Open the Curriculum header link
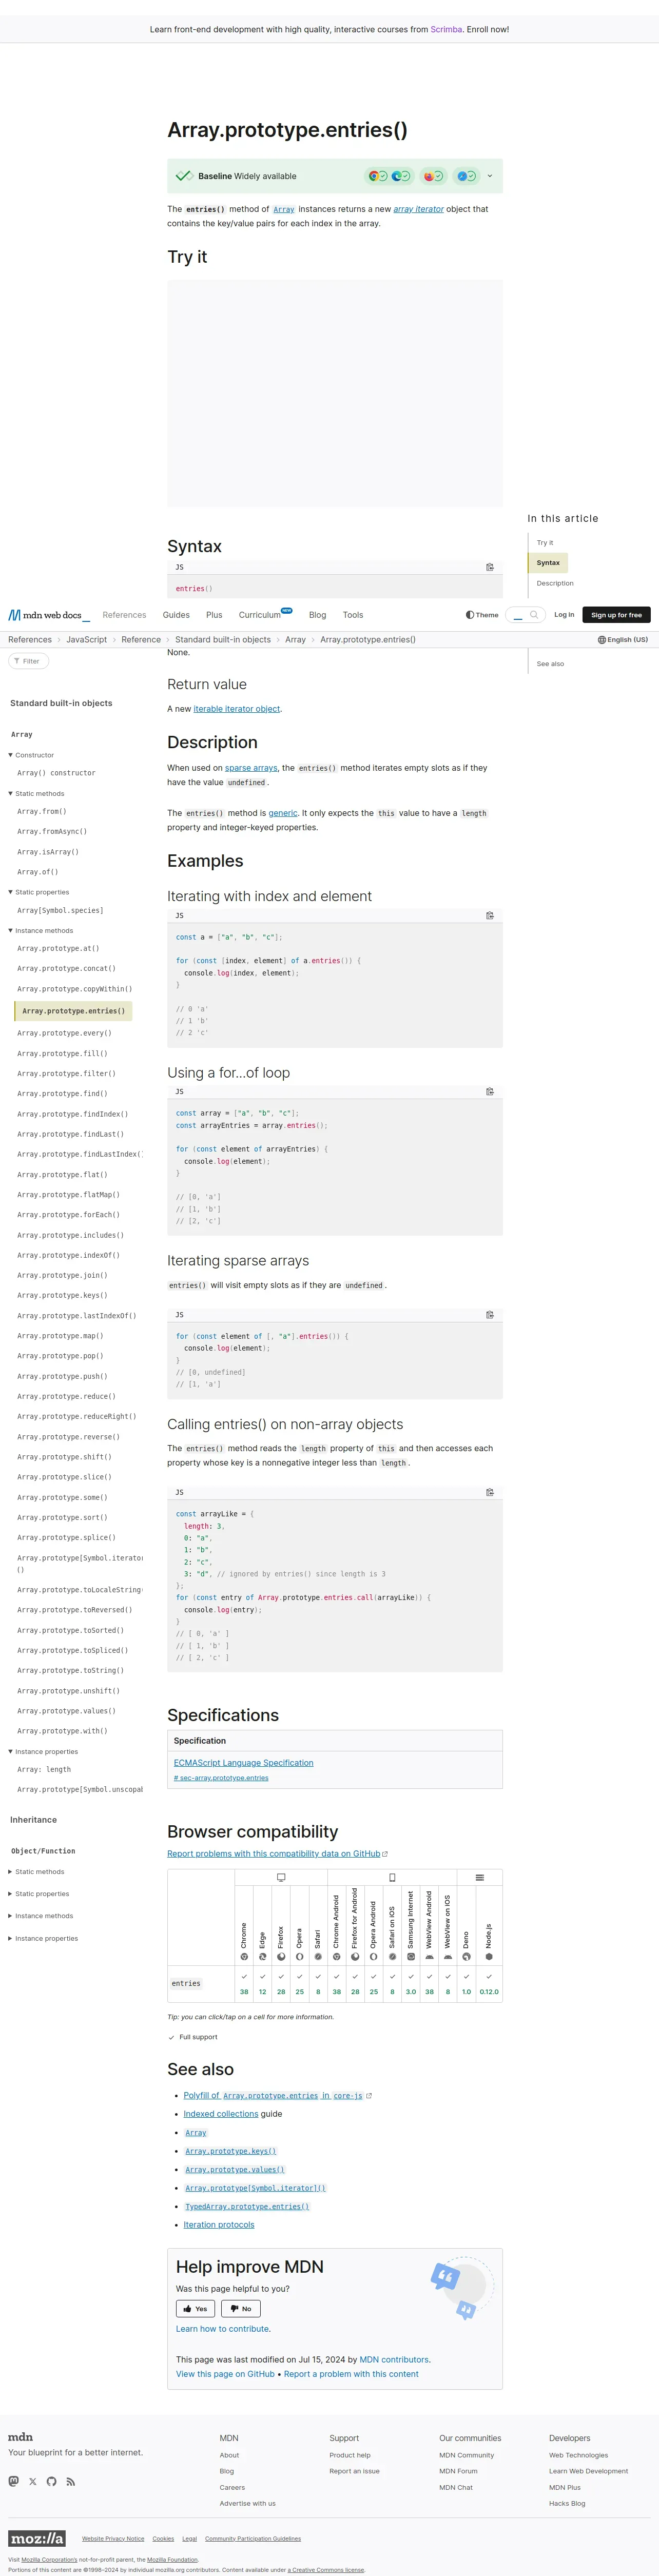659x2576 pixels. pyautogui.click(x=260, y=615)
